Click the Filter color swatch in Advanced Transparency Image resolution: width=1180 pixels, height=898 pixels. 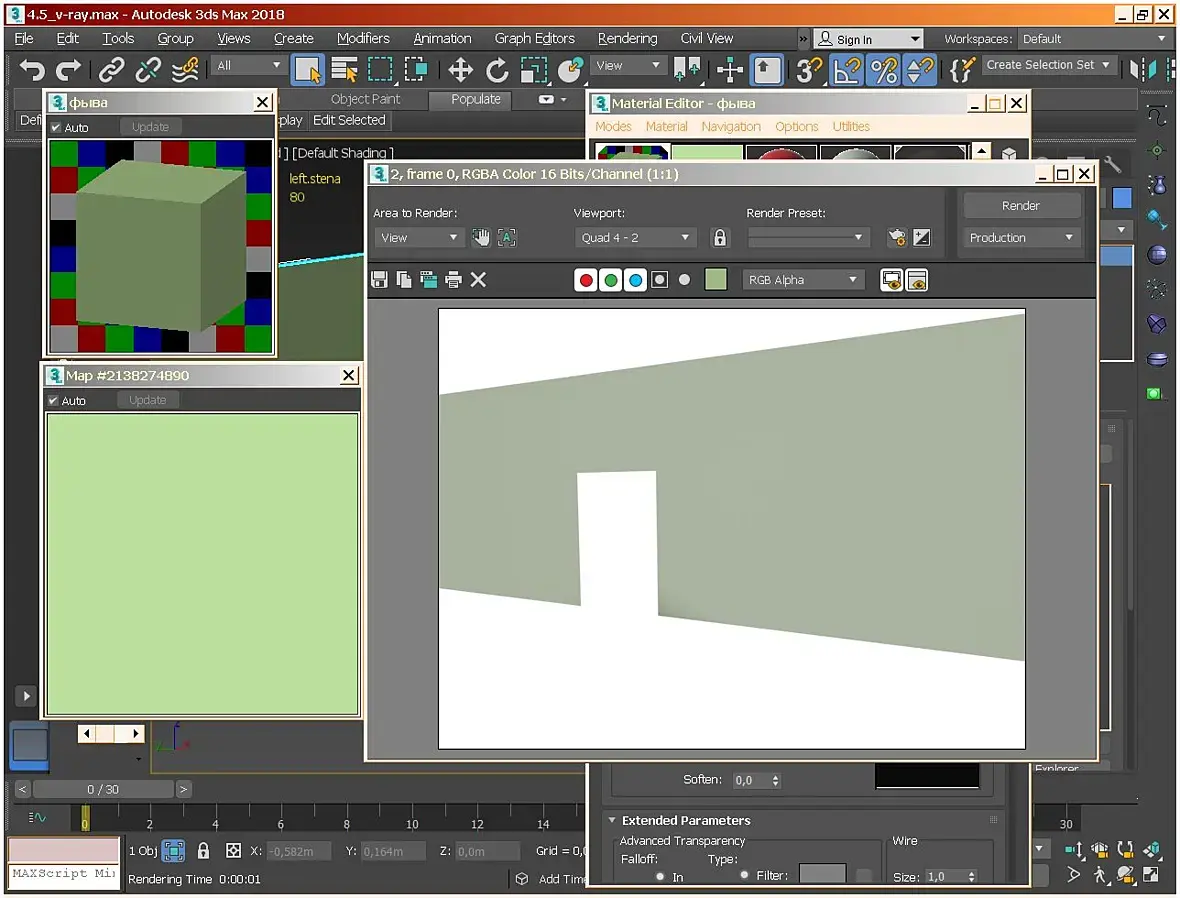click(x=823, y=875)
